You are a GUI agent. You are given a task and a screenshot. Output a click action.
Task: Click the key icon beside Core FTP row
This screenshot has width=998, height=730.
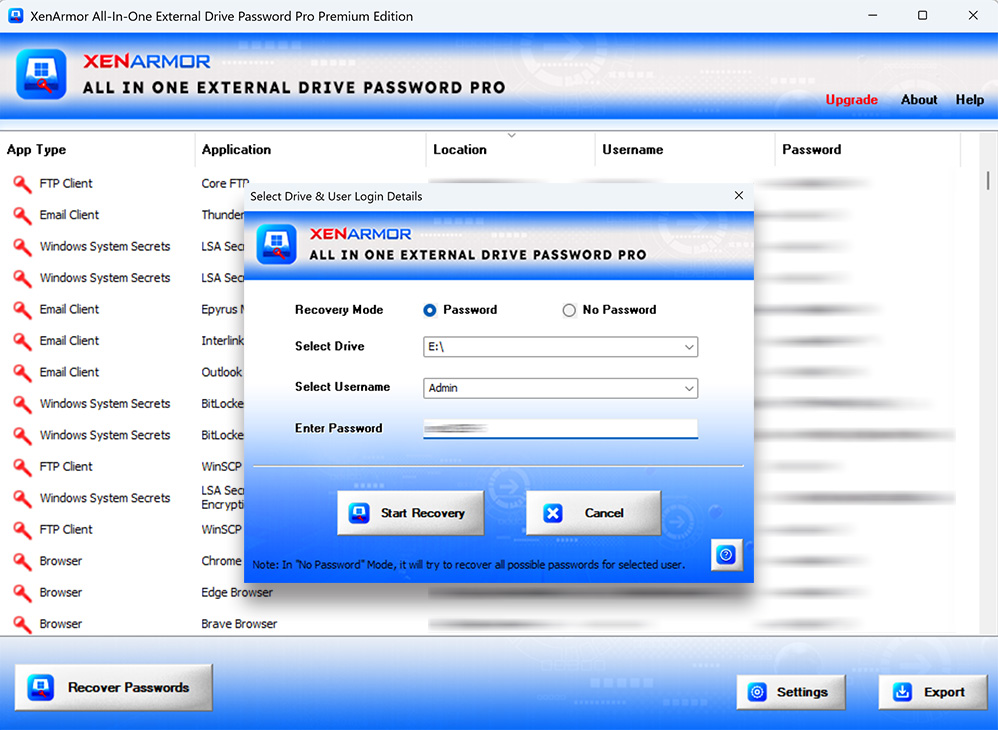coord(22,184)
